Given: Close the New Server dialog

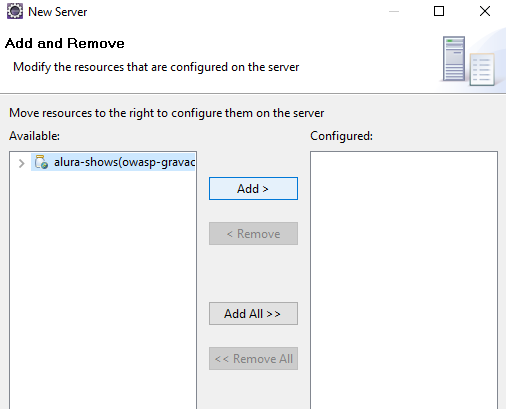Looking at the screenshot, I should 485,11.
